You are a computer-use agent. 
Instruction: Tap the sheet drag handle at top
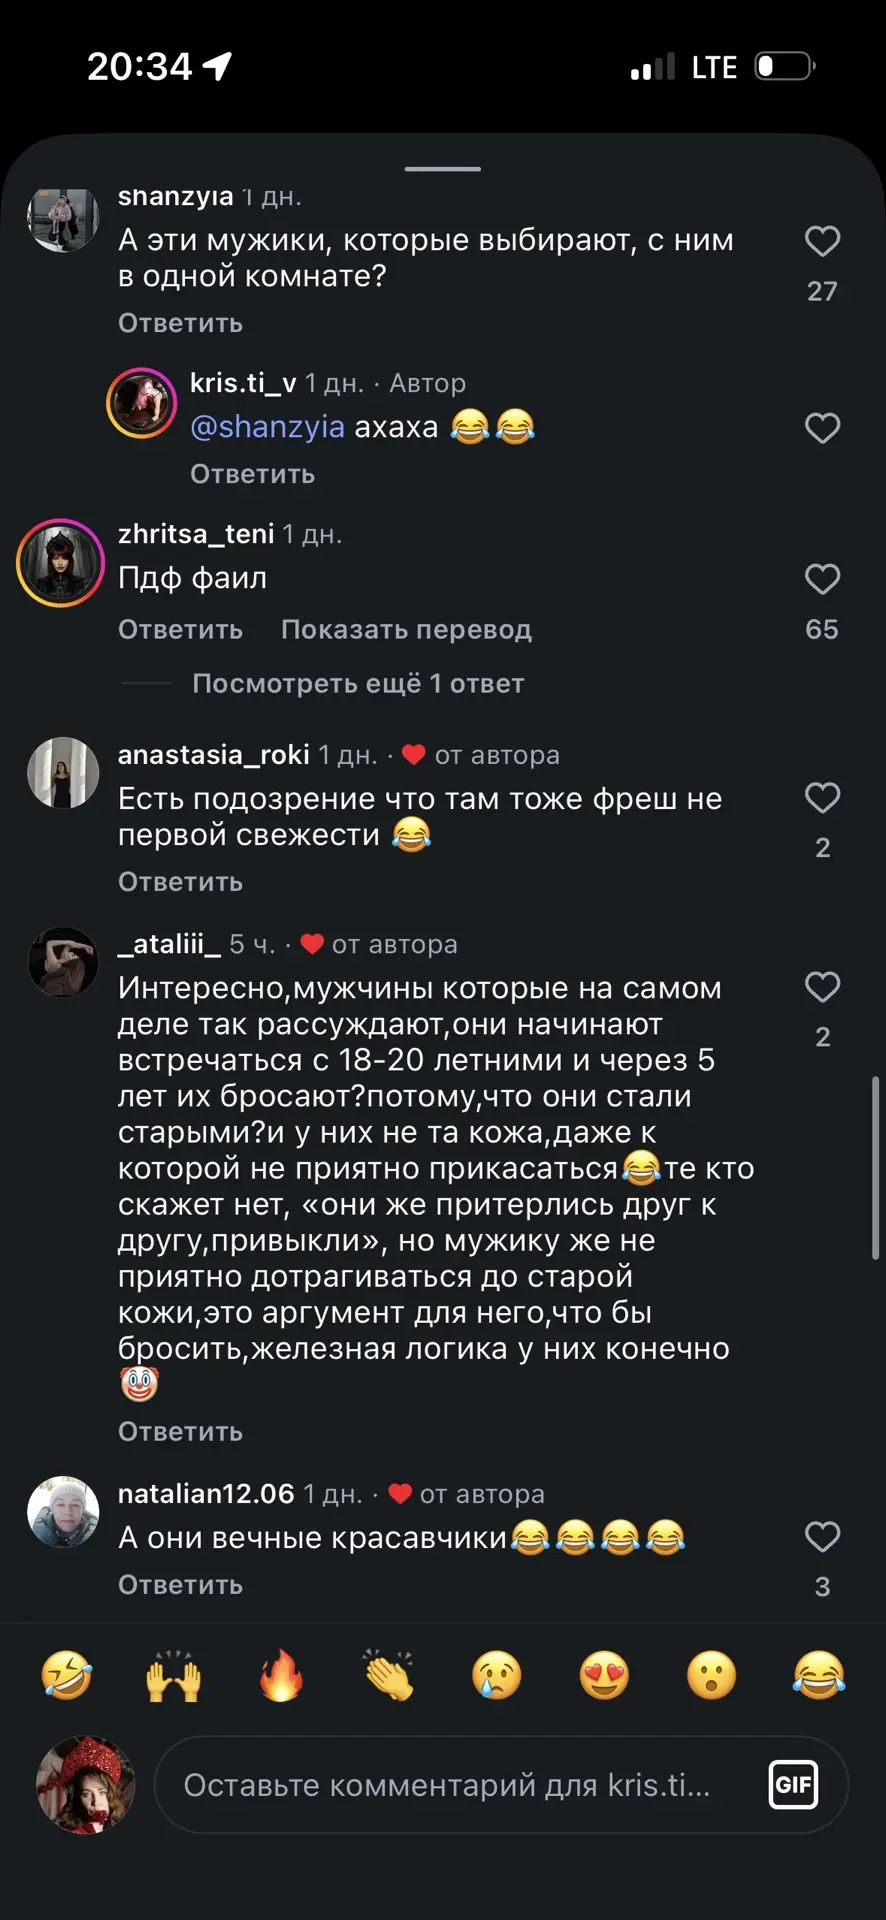pos(443,169)
